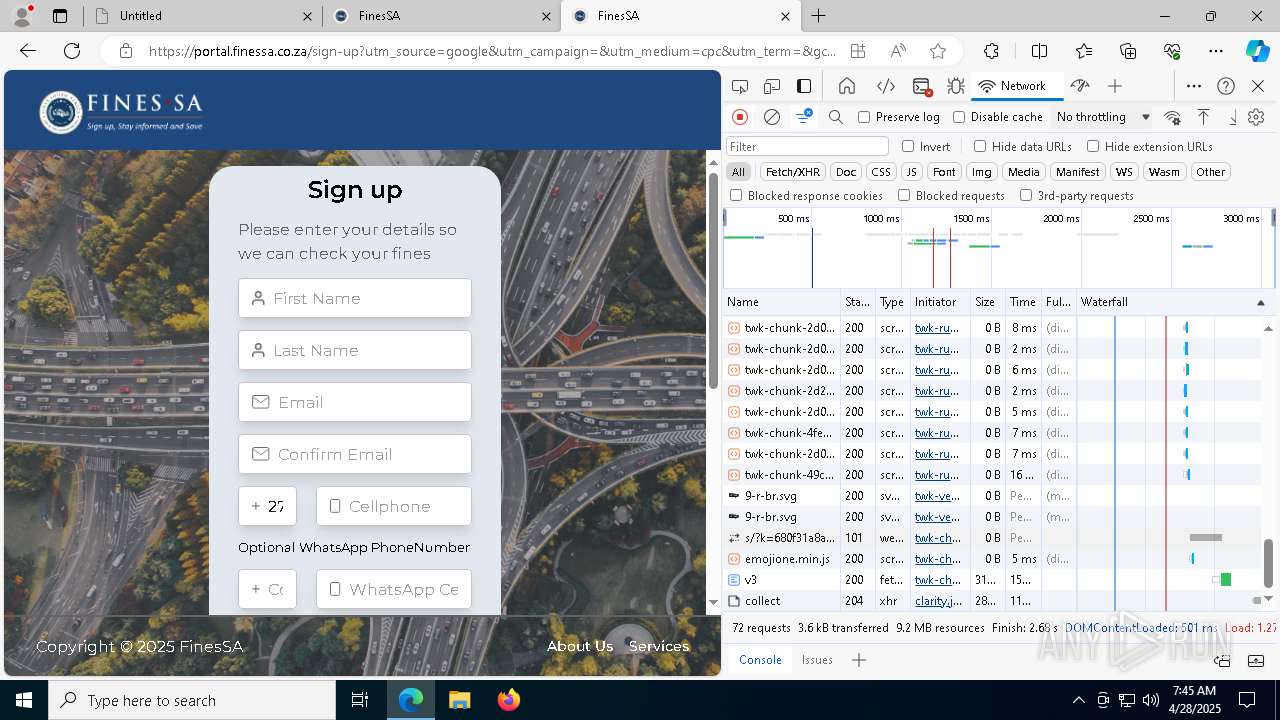Stop recording network log
This screenshot has height=720, width=1280.
pos(740,117)
